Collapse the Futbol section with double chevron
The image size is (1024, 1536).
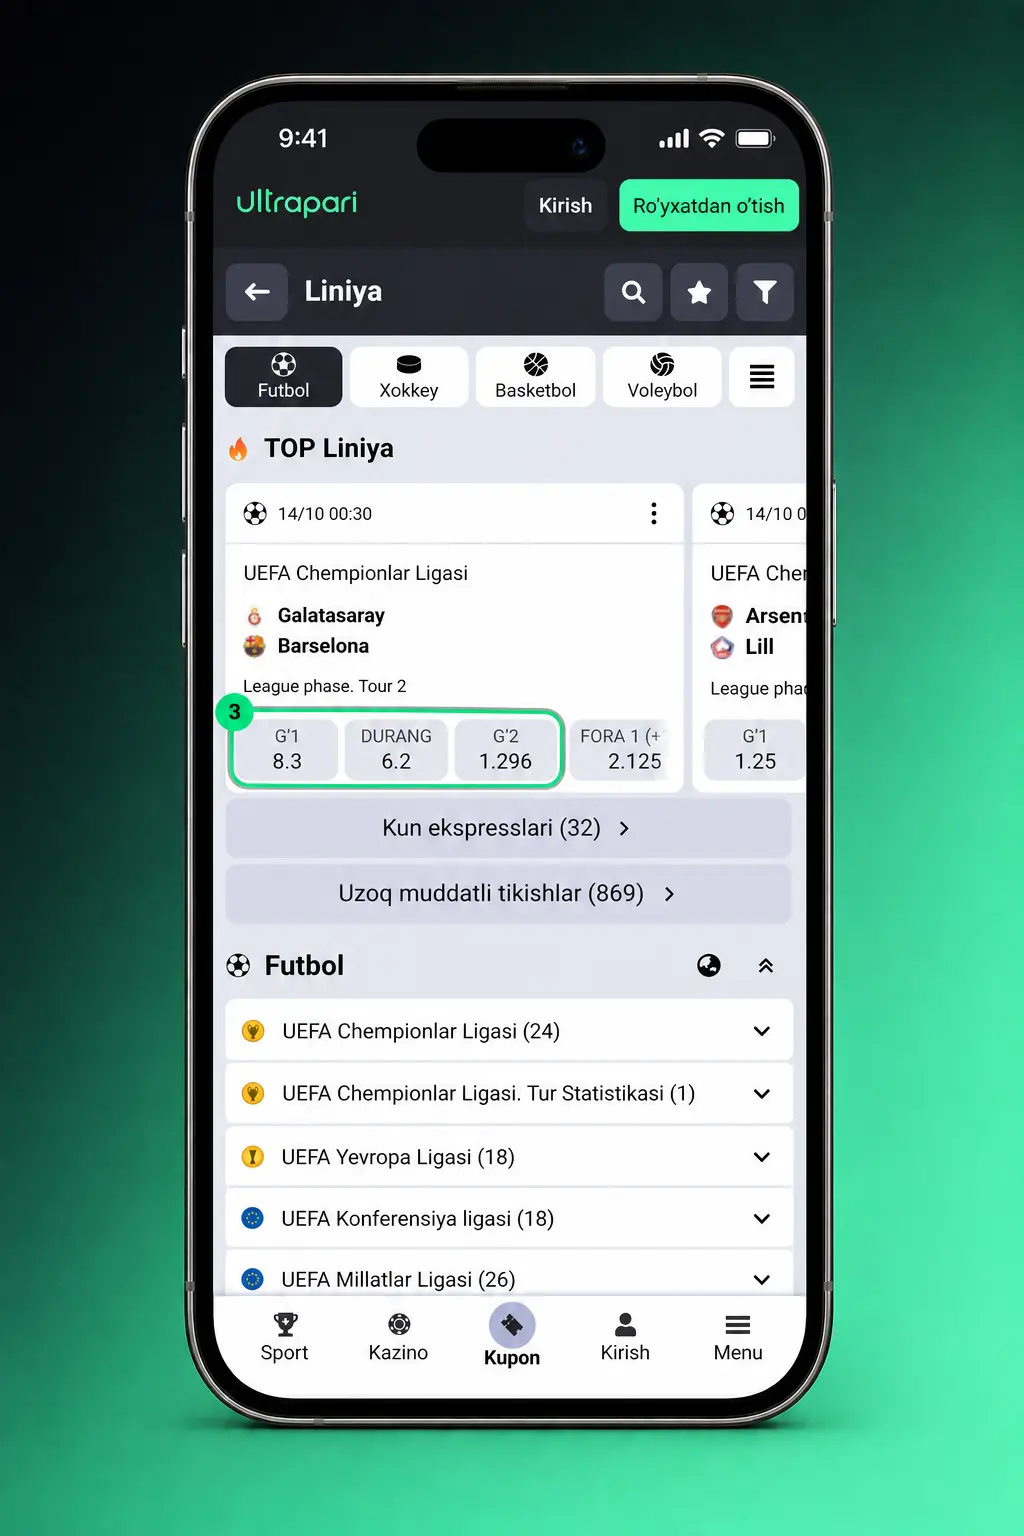point(766,966)
